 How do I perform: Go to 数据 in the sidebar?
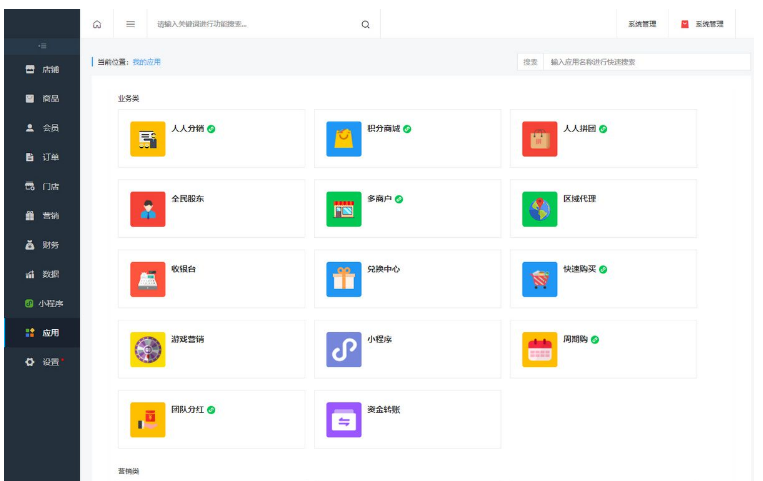(x=42, y=274)
